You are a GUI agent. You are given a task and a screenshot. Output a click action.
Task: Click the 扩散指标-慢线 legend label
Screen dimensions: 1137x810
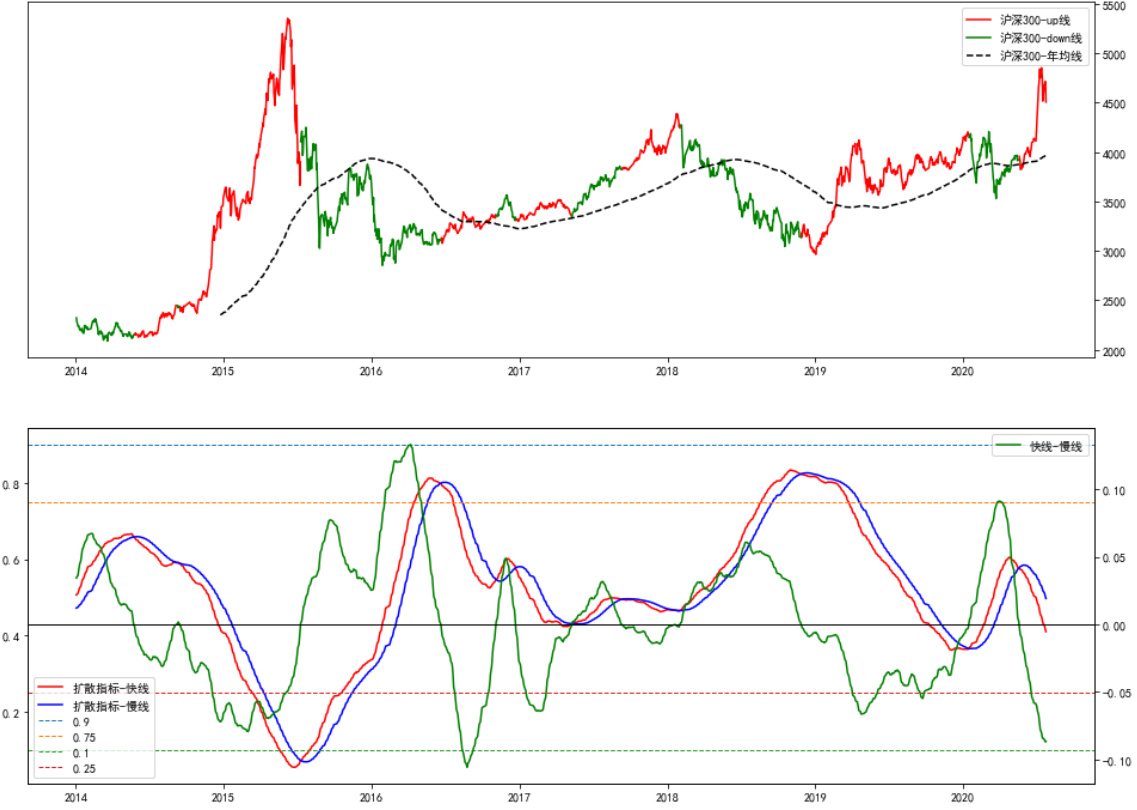point(110,706)
